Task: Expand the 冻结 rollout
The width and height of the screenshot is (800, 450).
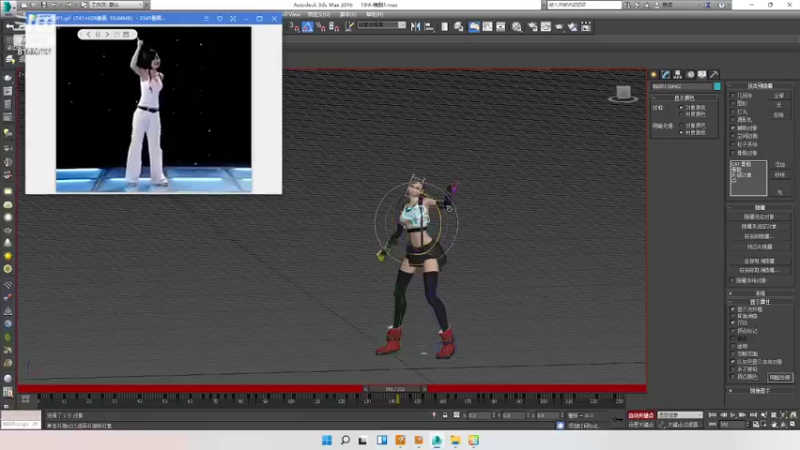Action: click(760, 293)
